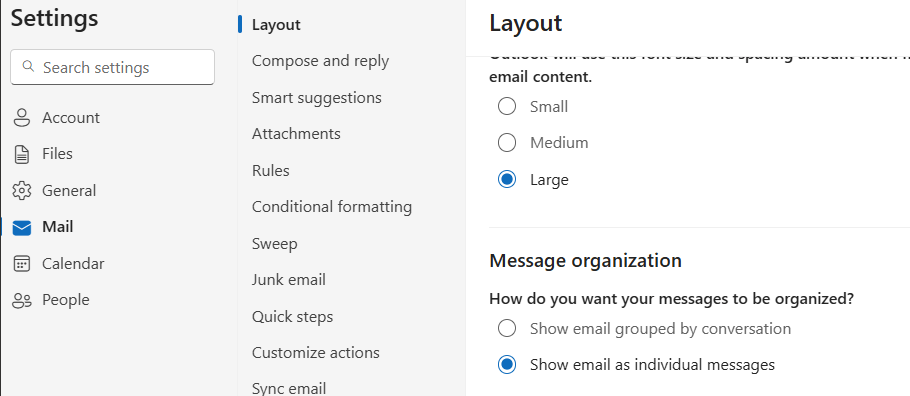Screen dimensions: 910x396
Task: Select the Medium font size option
Action: pos(507,142)
